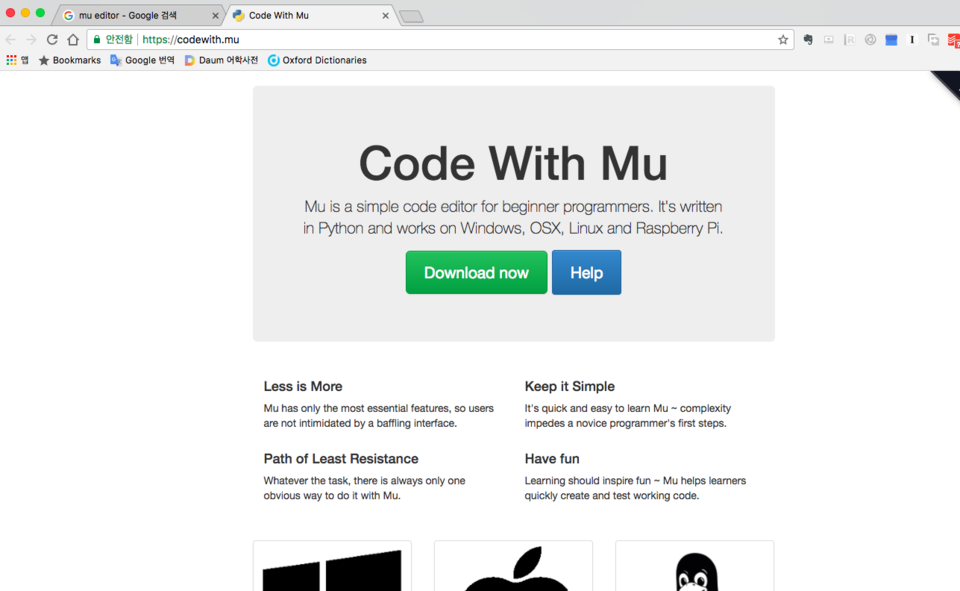Minimize the window with the yellow button

coord(25,13)
